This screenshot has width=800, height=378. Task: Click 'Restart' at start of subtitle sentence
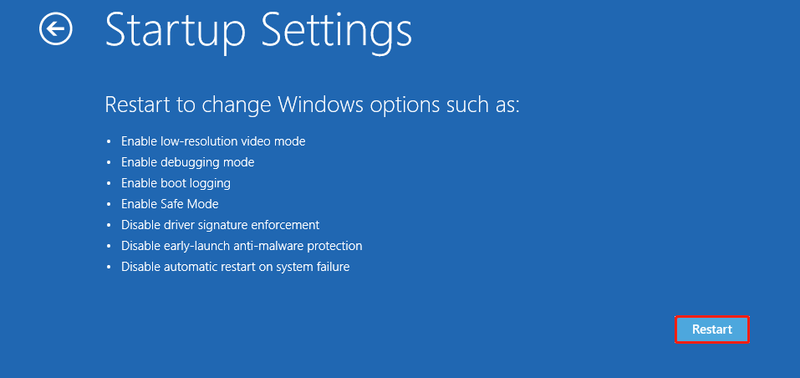(135, 105)
